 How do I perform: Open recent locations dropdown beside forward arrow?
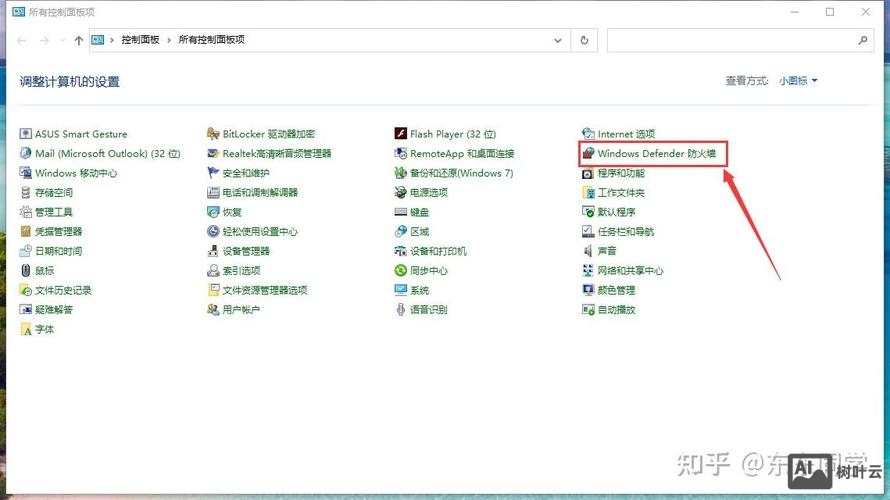pos(62,40)
